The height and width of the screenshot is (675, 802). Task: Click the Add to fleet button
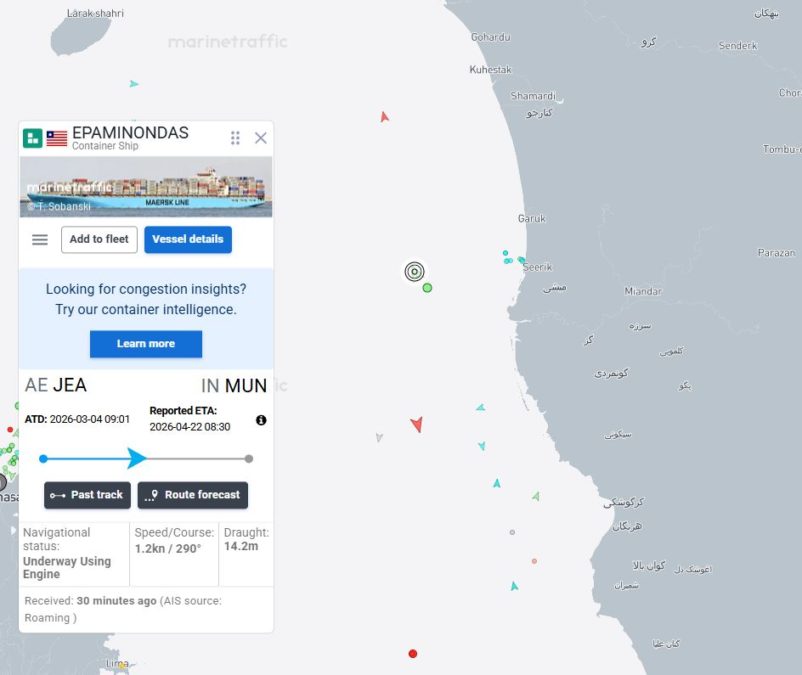tap(98, 240)
